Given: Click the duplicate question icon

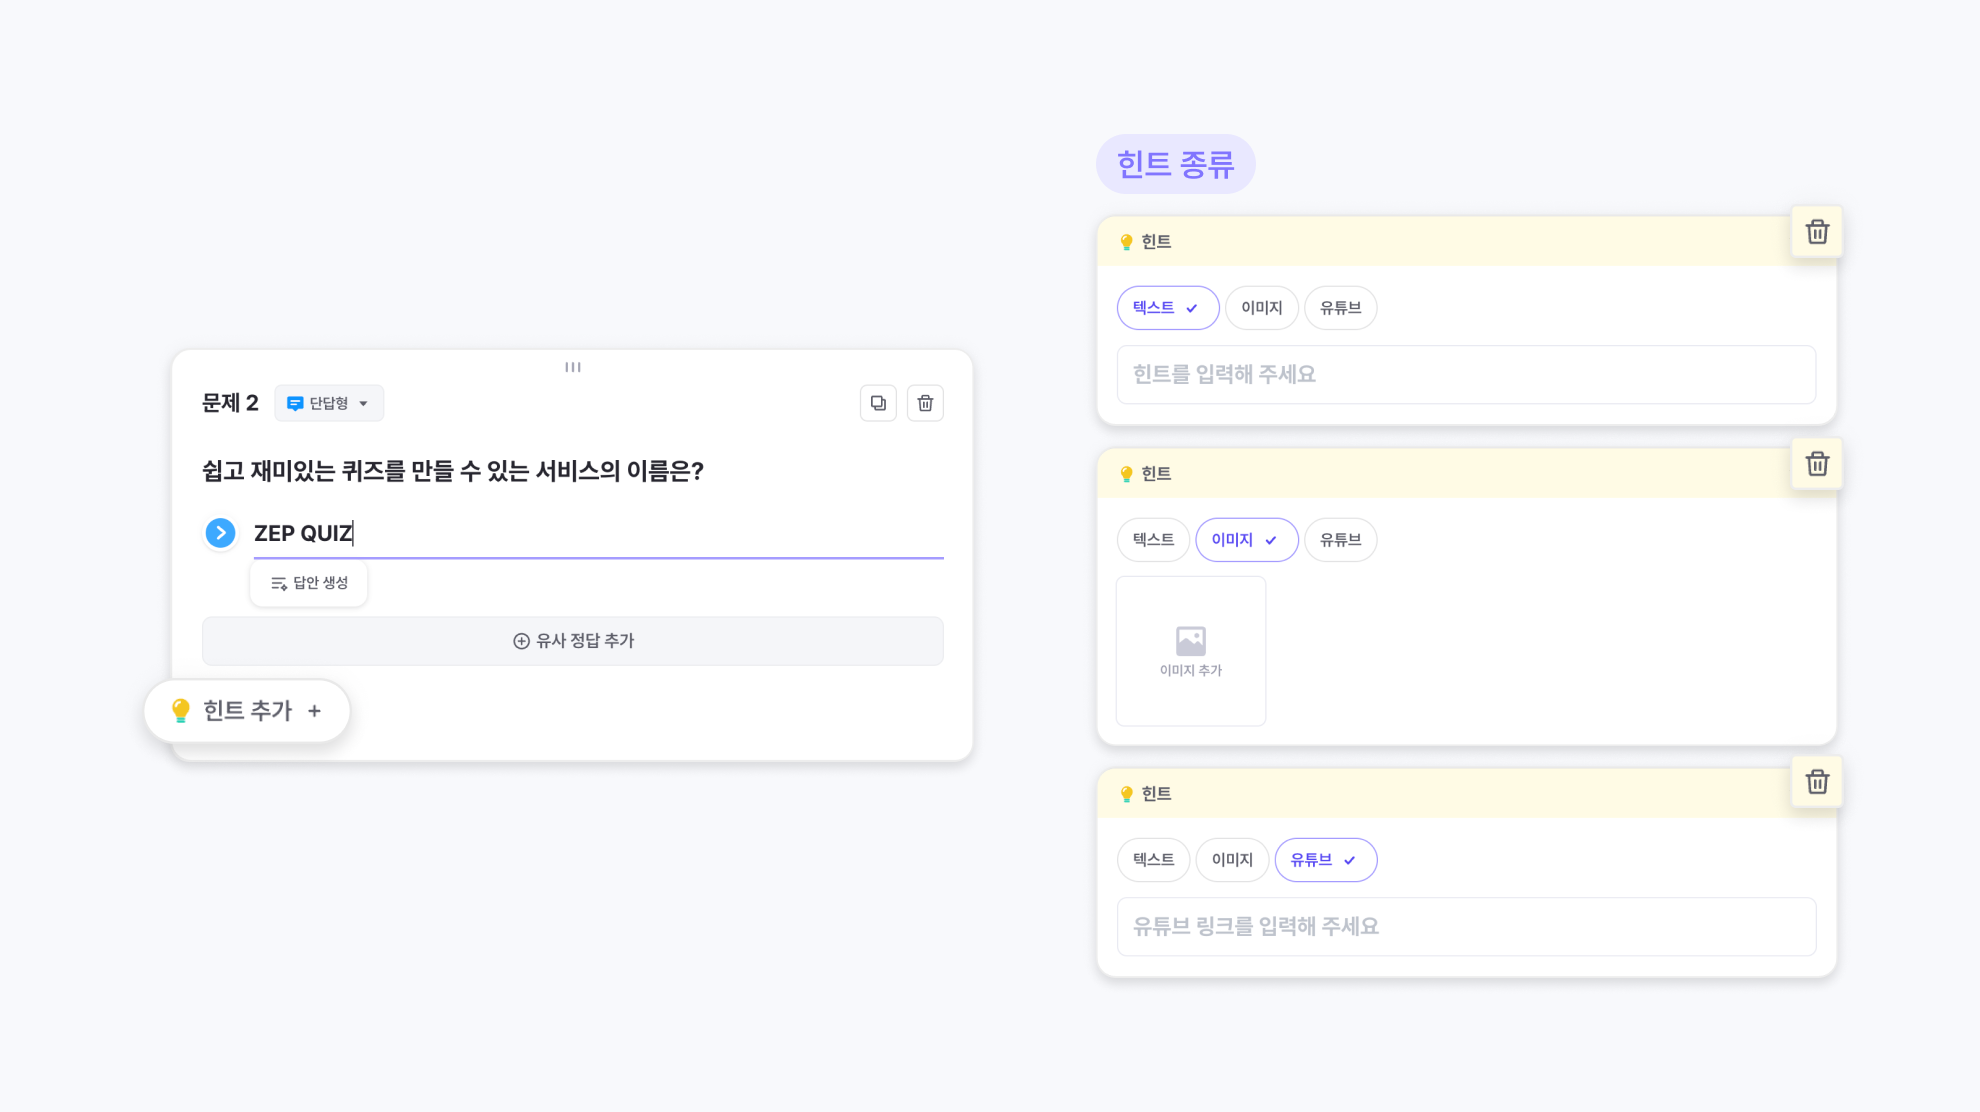Looking at the screenshot, I should [878, 403].
